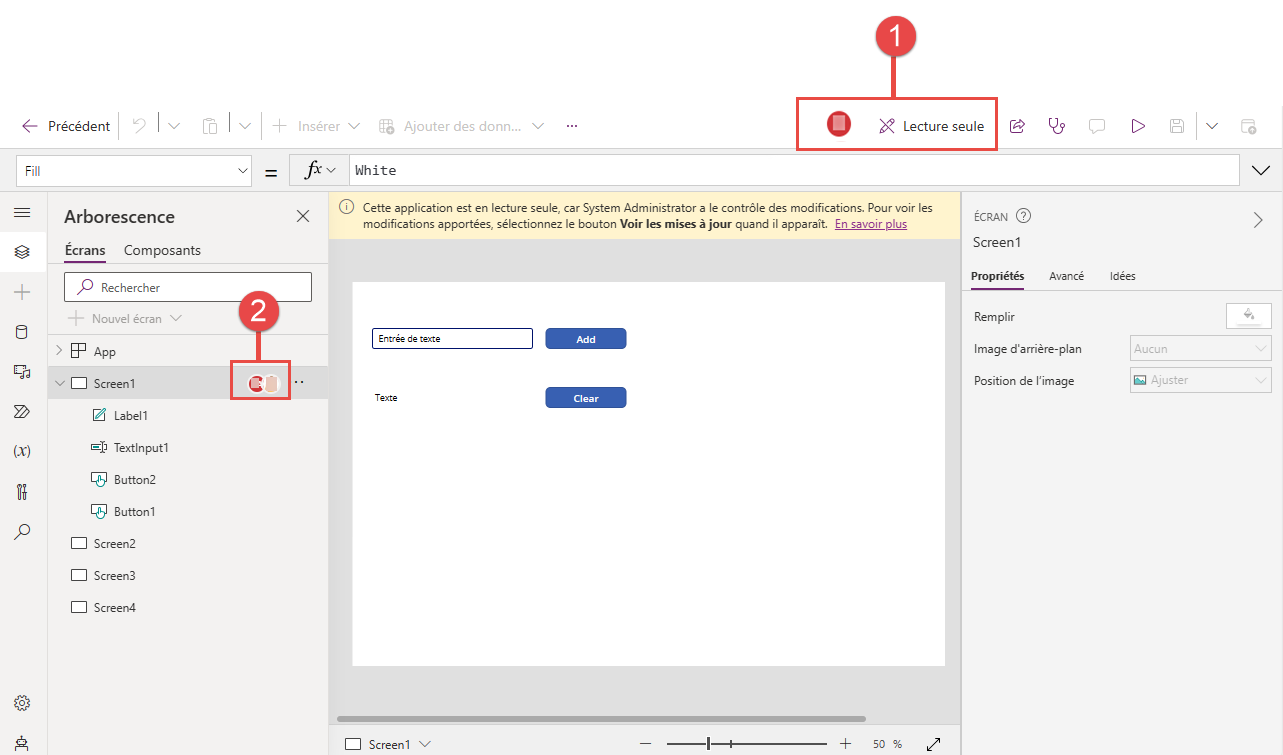
Task: Select Screen2 in the tree
Action: point(114,543)
